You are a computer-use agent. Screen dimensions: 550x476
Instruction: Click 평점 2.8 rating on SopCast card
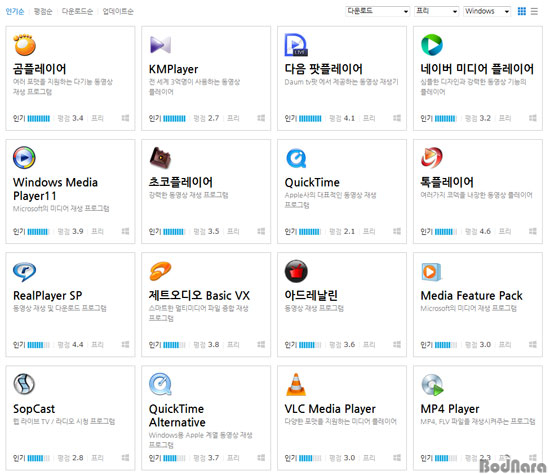pyautogui.click(x=71, y=457)
